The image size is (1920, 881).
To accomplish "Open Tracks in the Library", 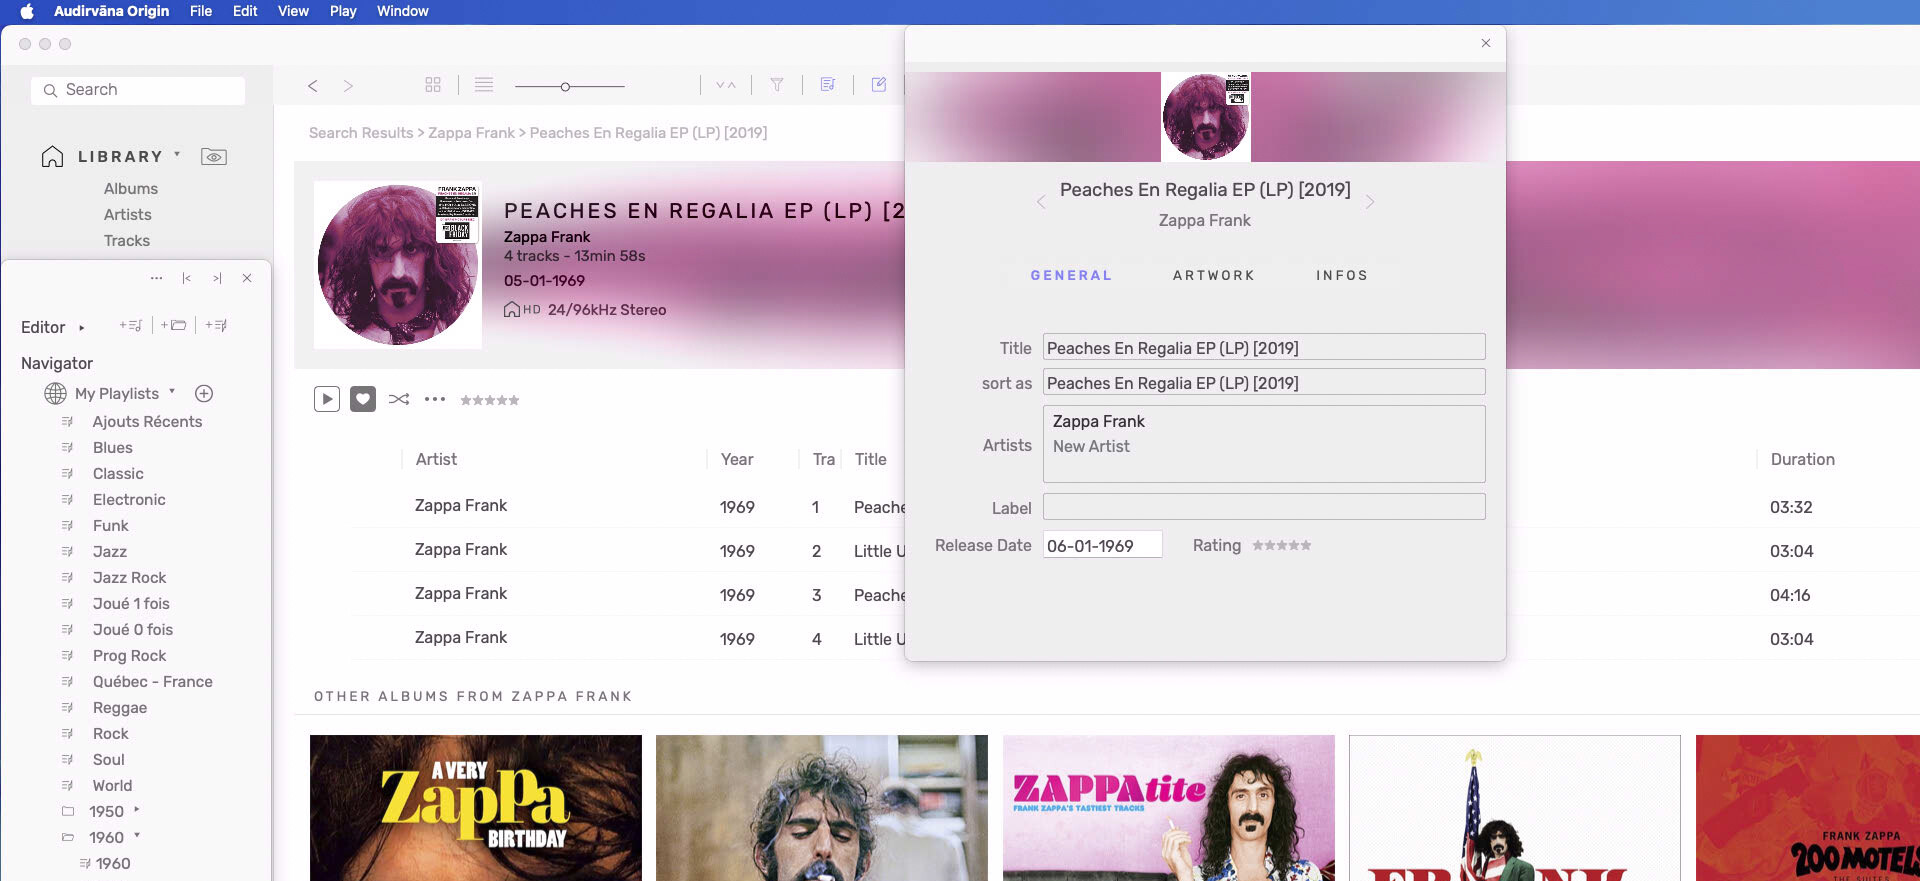I will [x=127, y=241].
